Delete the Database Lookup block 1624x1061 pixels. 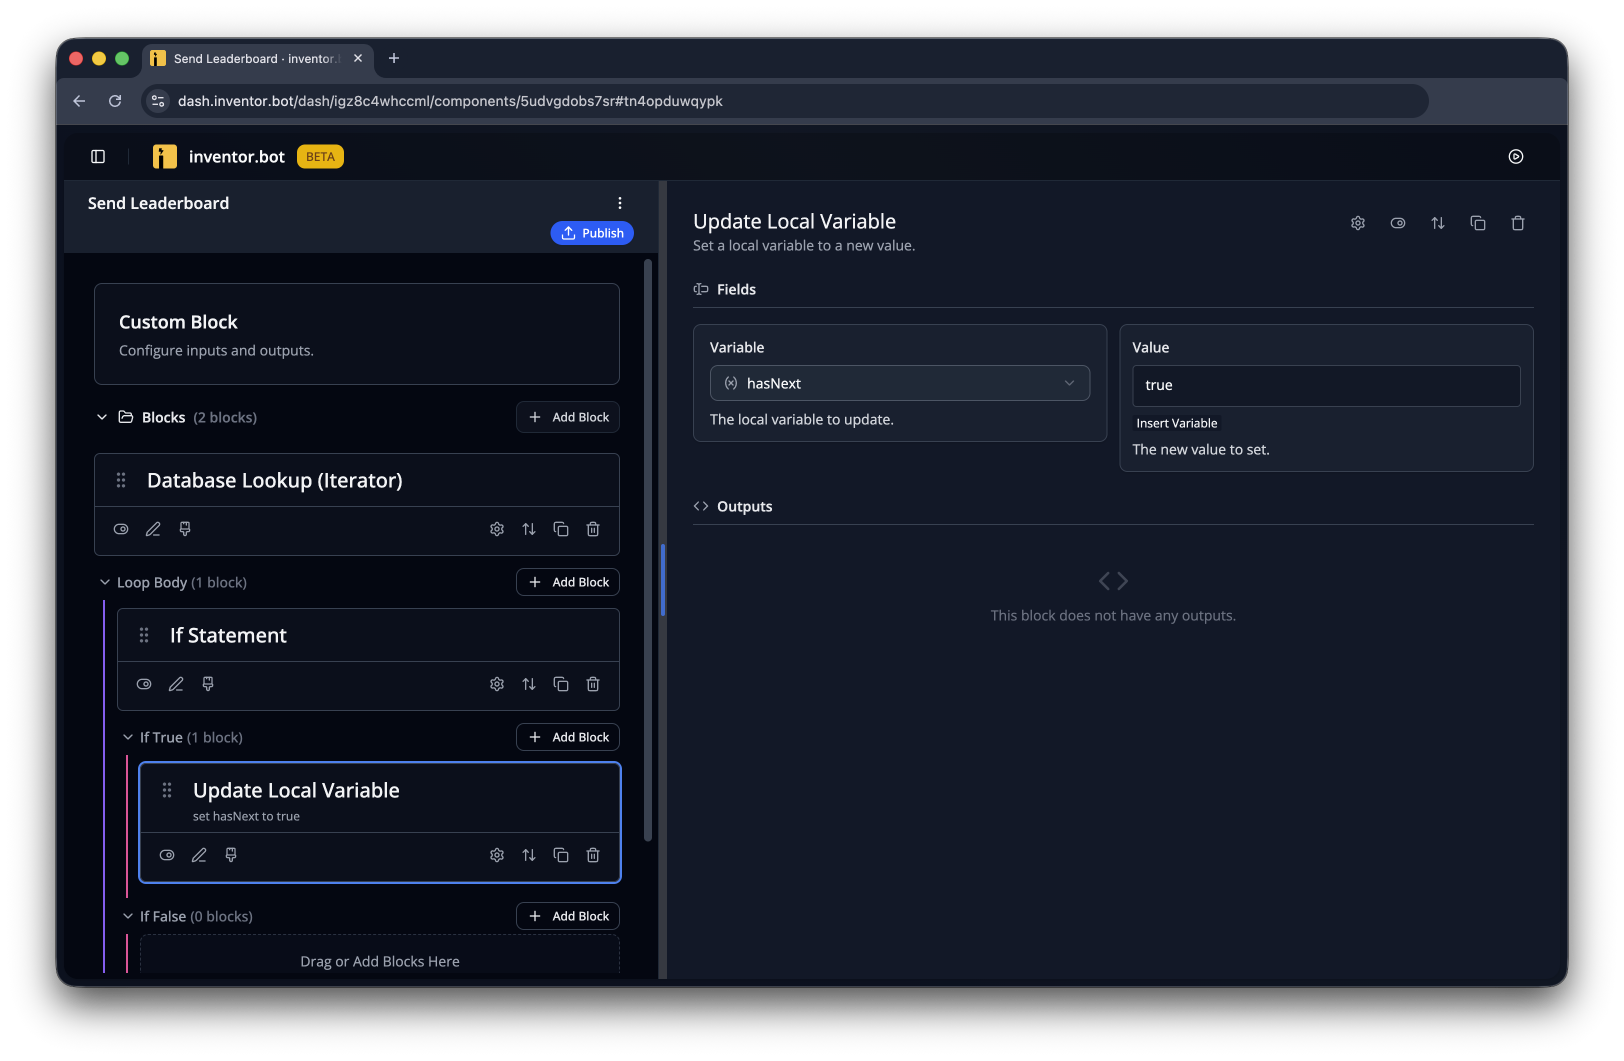click(x=593, y=529)
